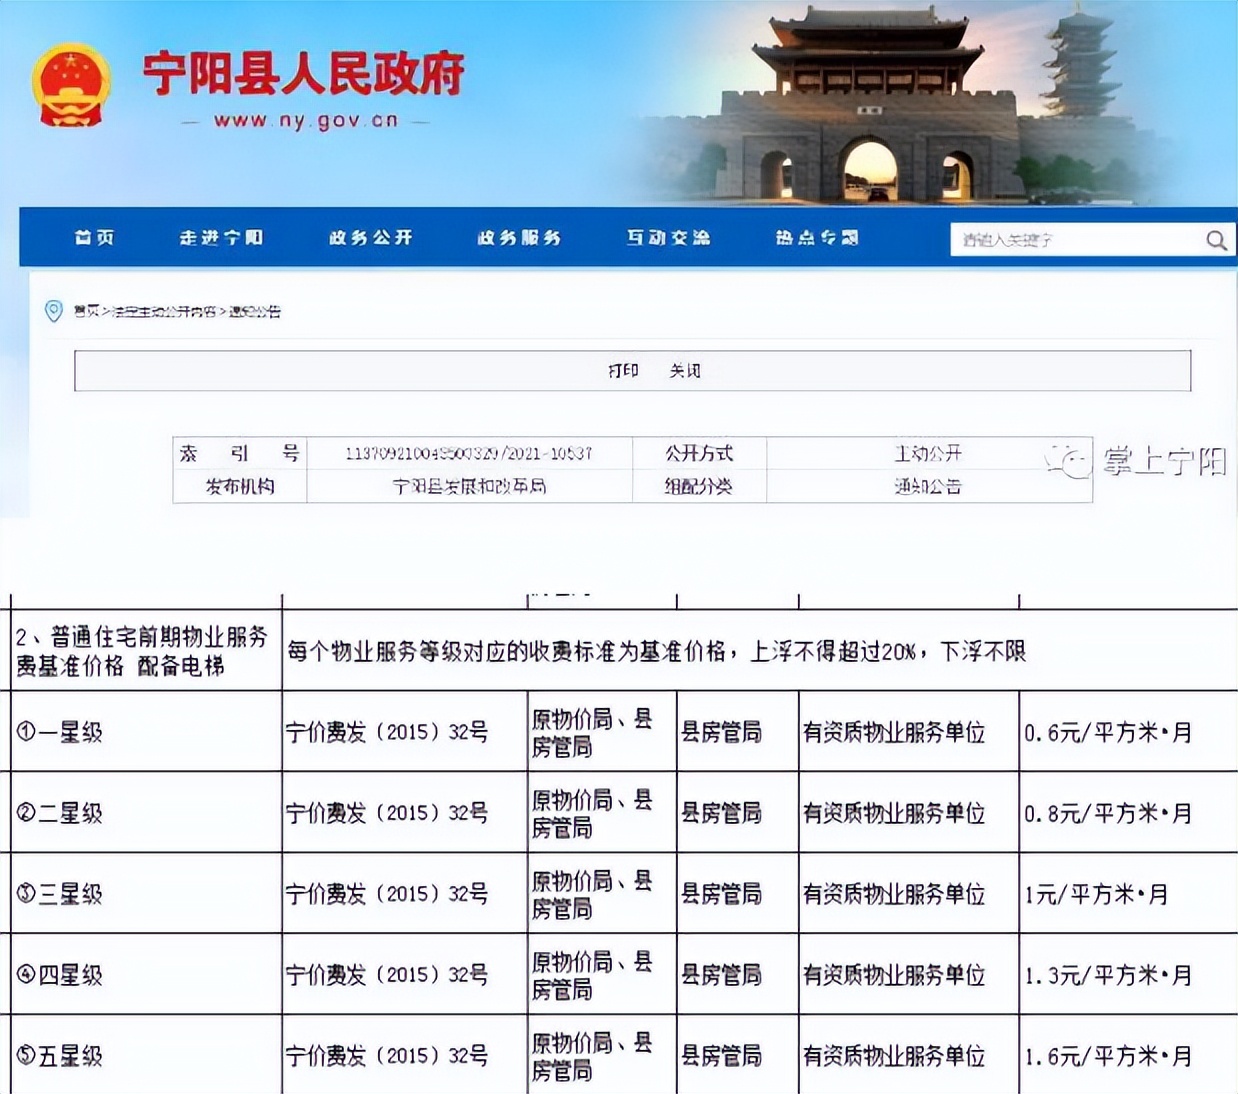Viewport: 1238px width, 1094px height.
Task: Click the 主动公开 table cell
Action: 930,453
